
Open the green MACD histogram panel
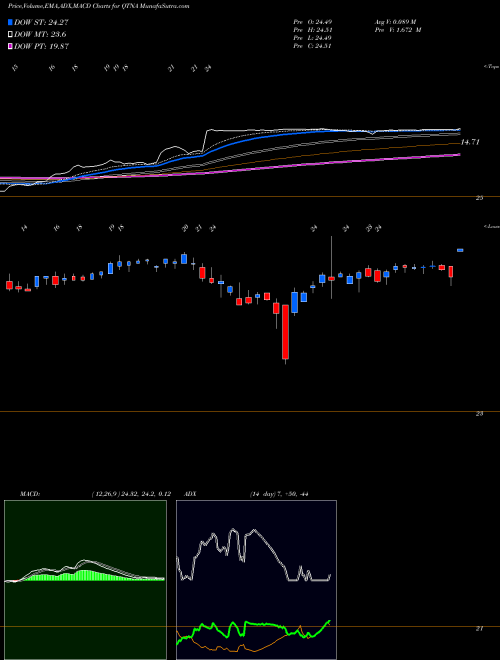pyautogui.click(x=85, y=580)
